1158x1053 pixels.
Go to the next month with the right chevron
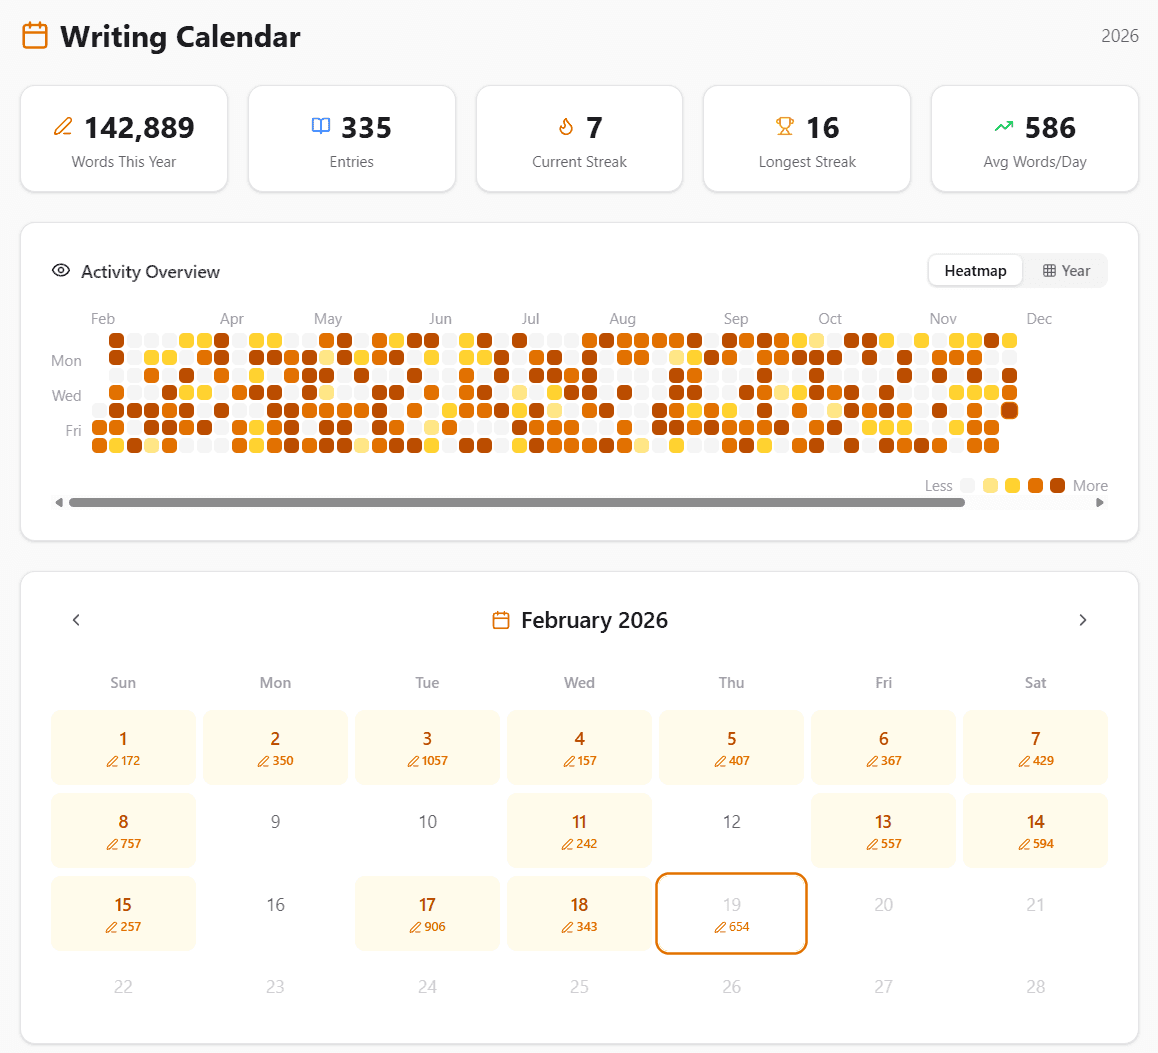[1082, 619]
